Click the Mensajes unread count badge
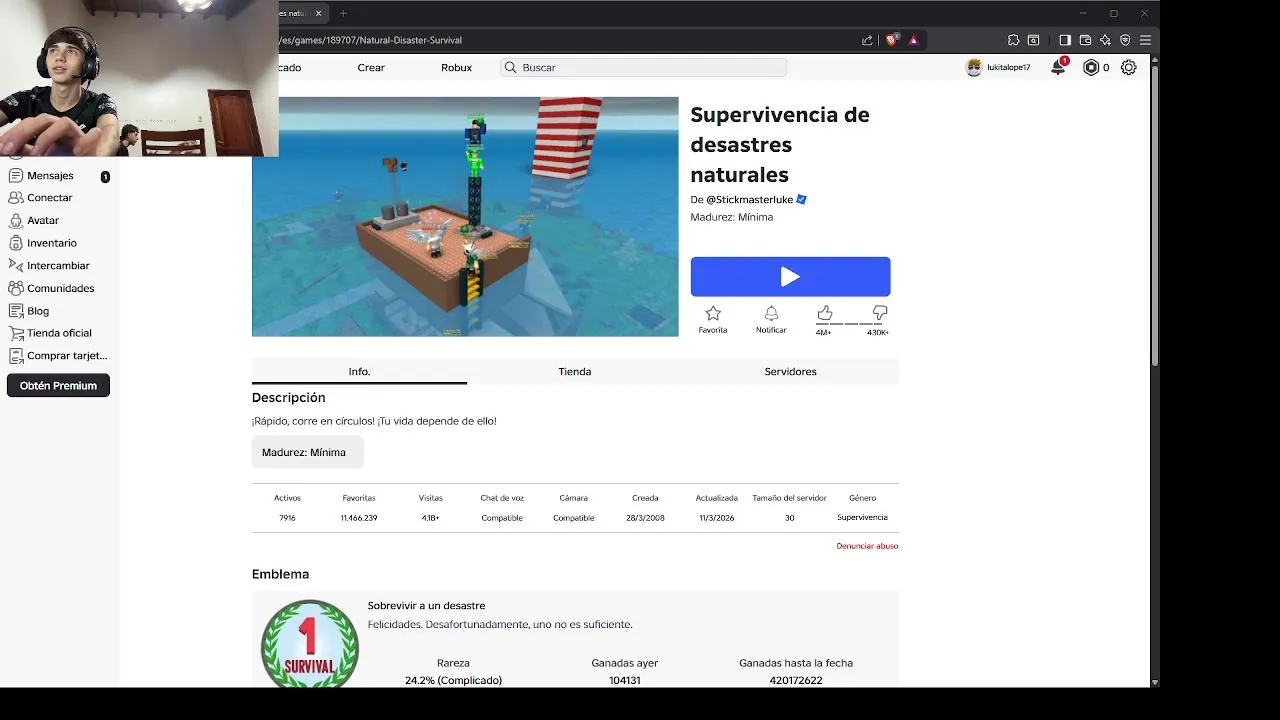 coord(105,177)
